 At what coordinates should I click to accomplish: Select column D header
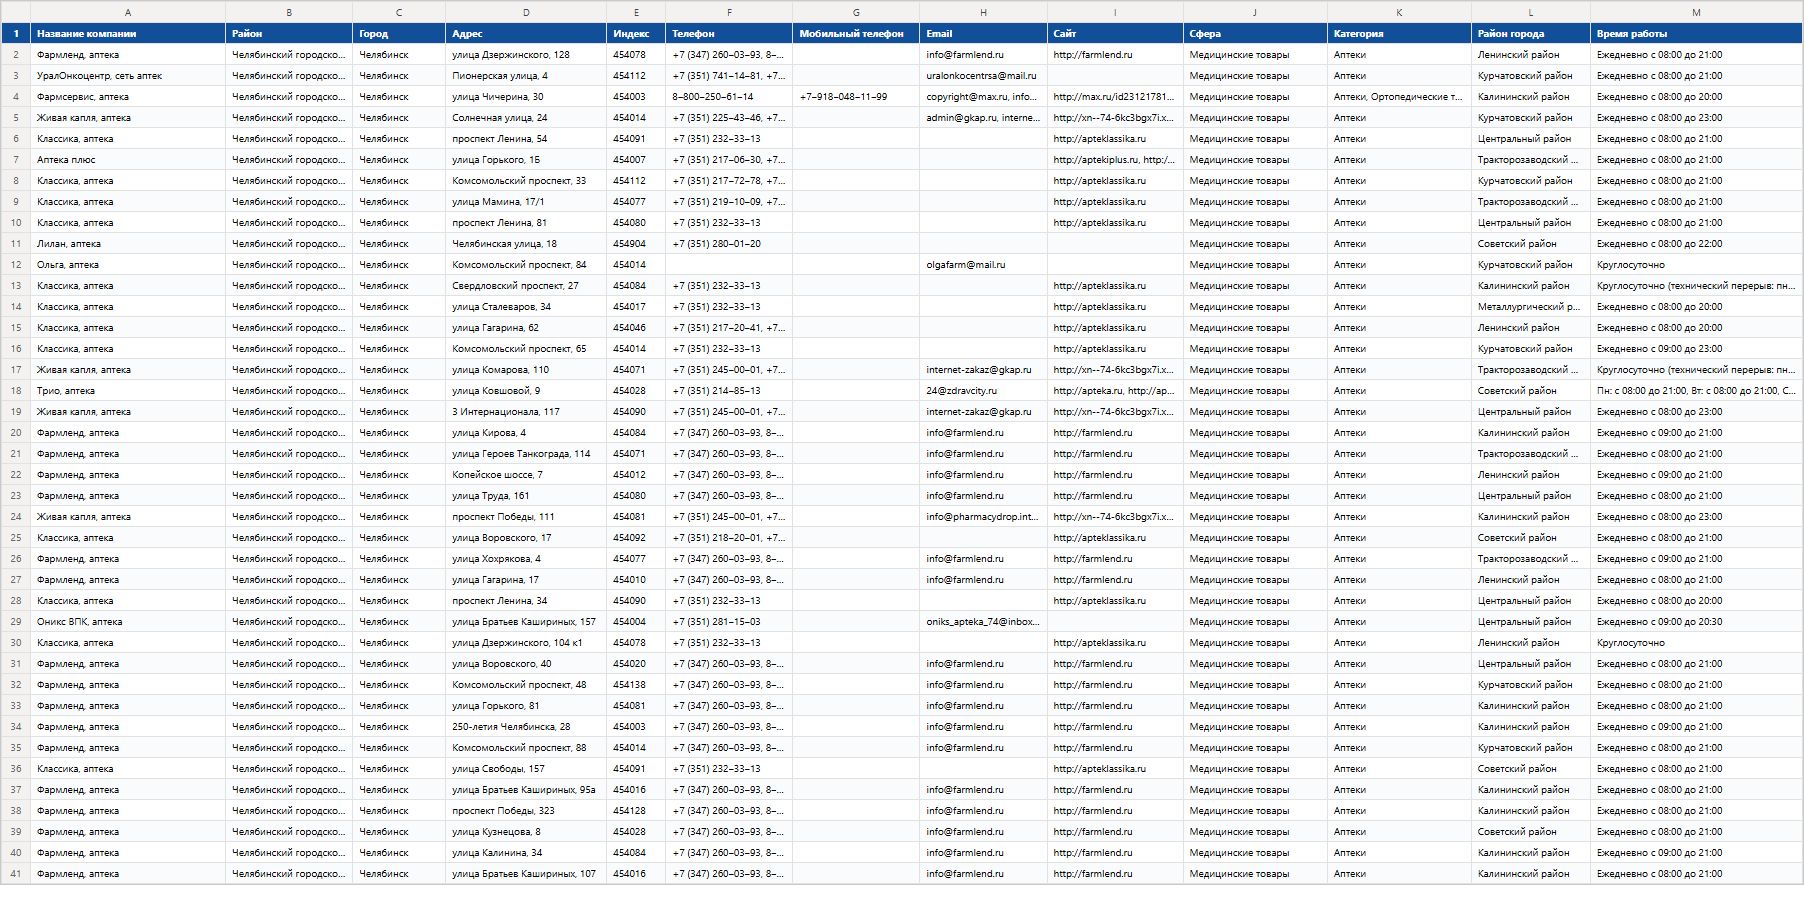click(526, 12)
